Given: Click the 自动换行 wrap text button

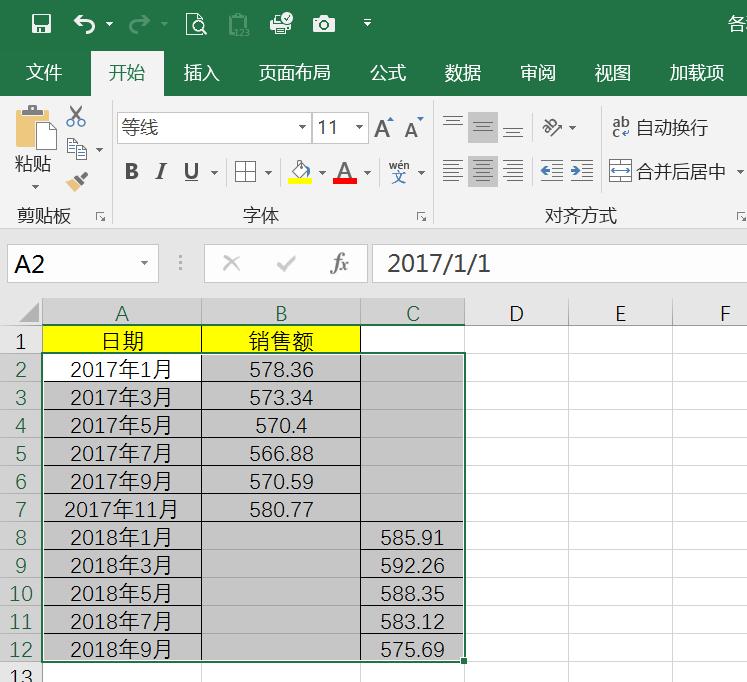Looking at the screenshot, I should point(660,127).
